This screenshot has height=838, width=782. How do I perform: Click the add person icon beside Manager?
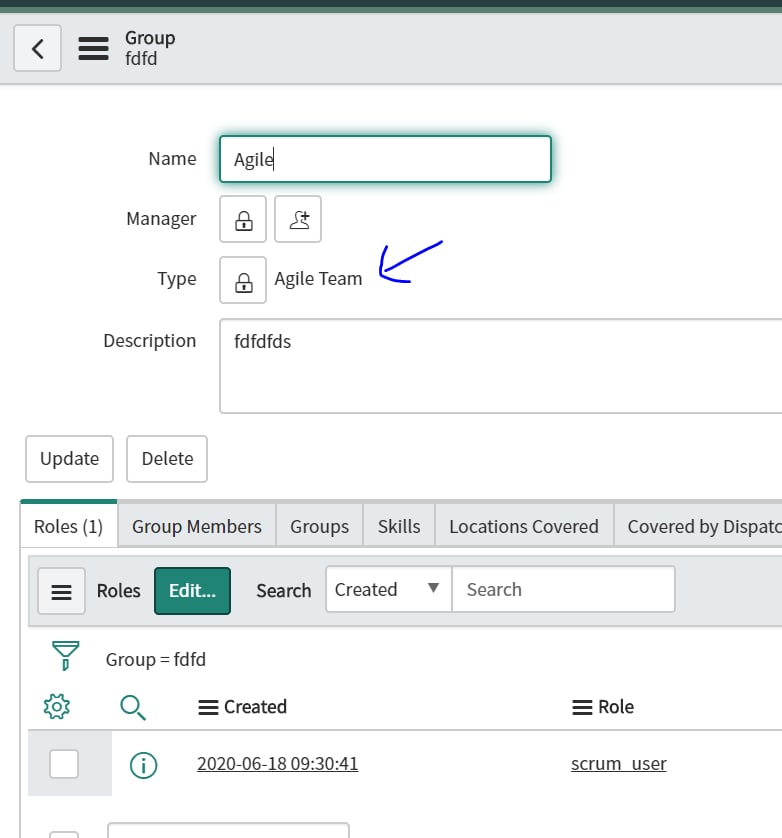pyautogui.click(x=299, y=218)
